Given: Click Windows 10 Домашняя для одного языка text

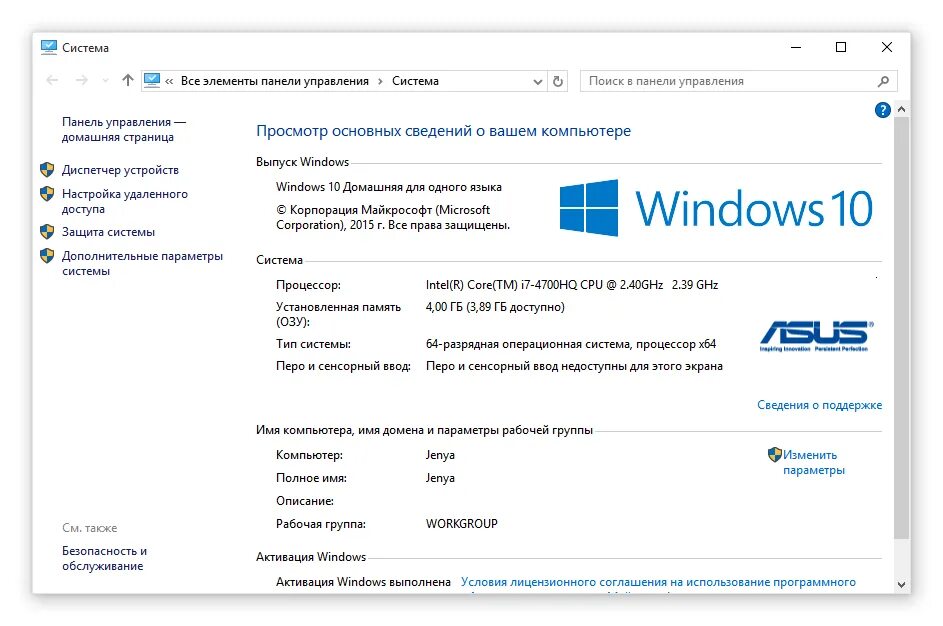Looking at the screenshot, I should pyautogui.click(x=389, y=187).
